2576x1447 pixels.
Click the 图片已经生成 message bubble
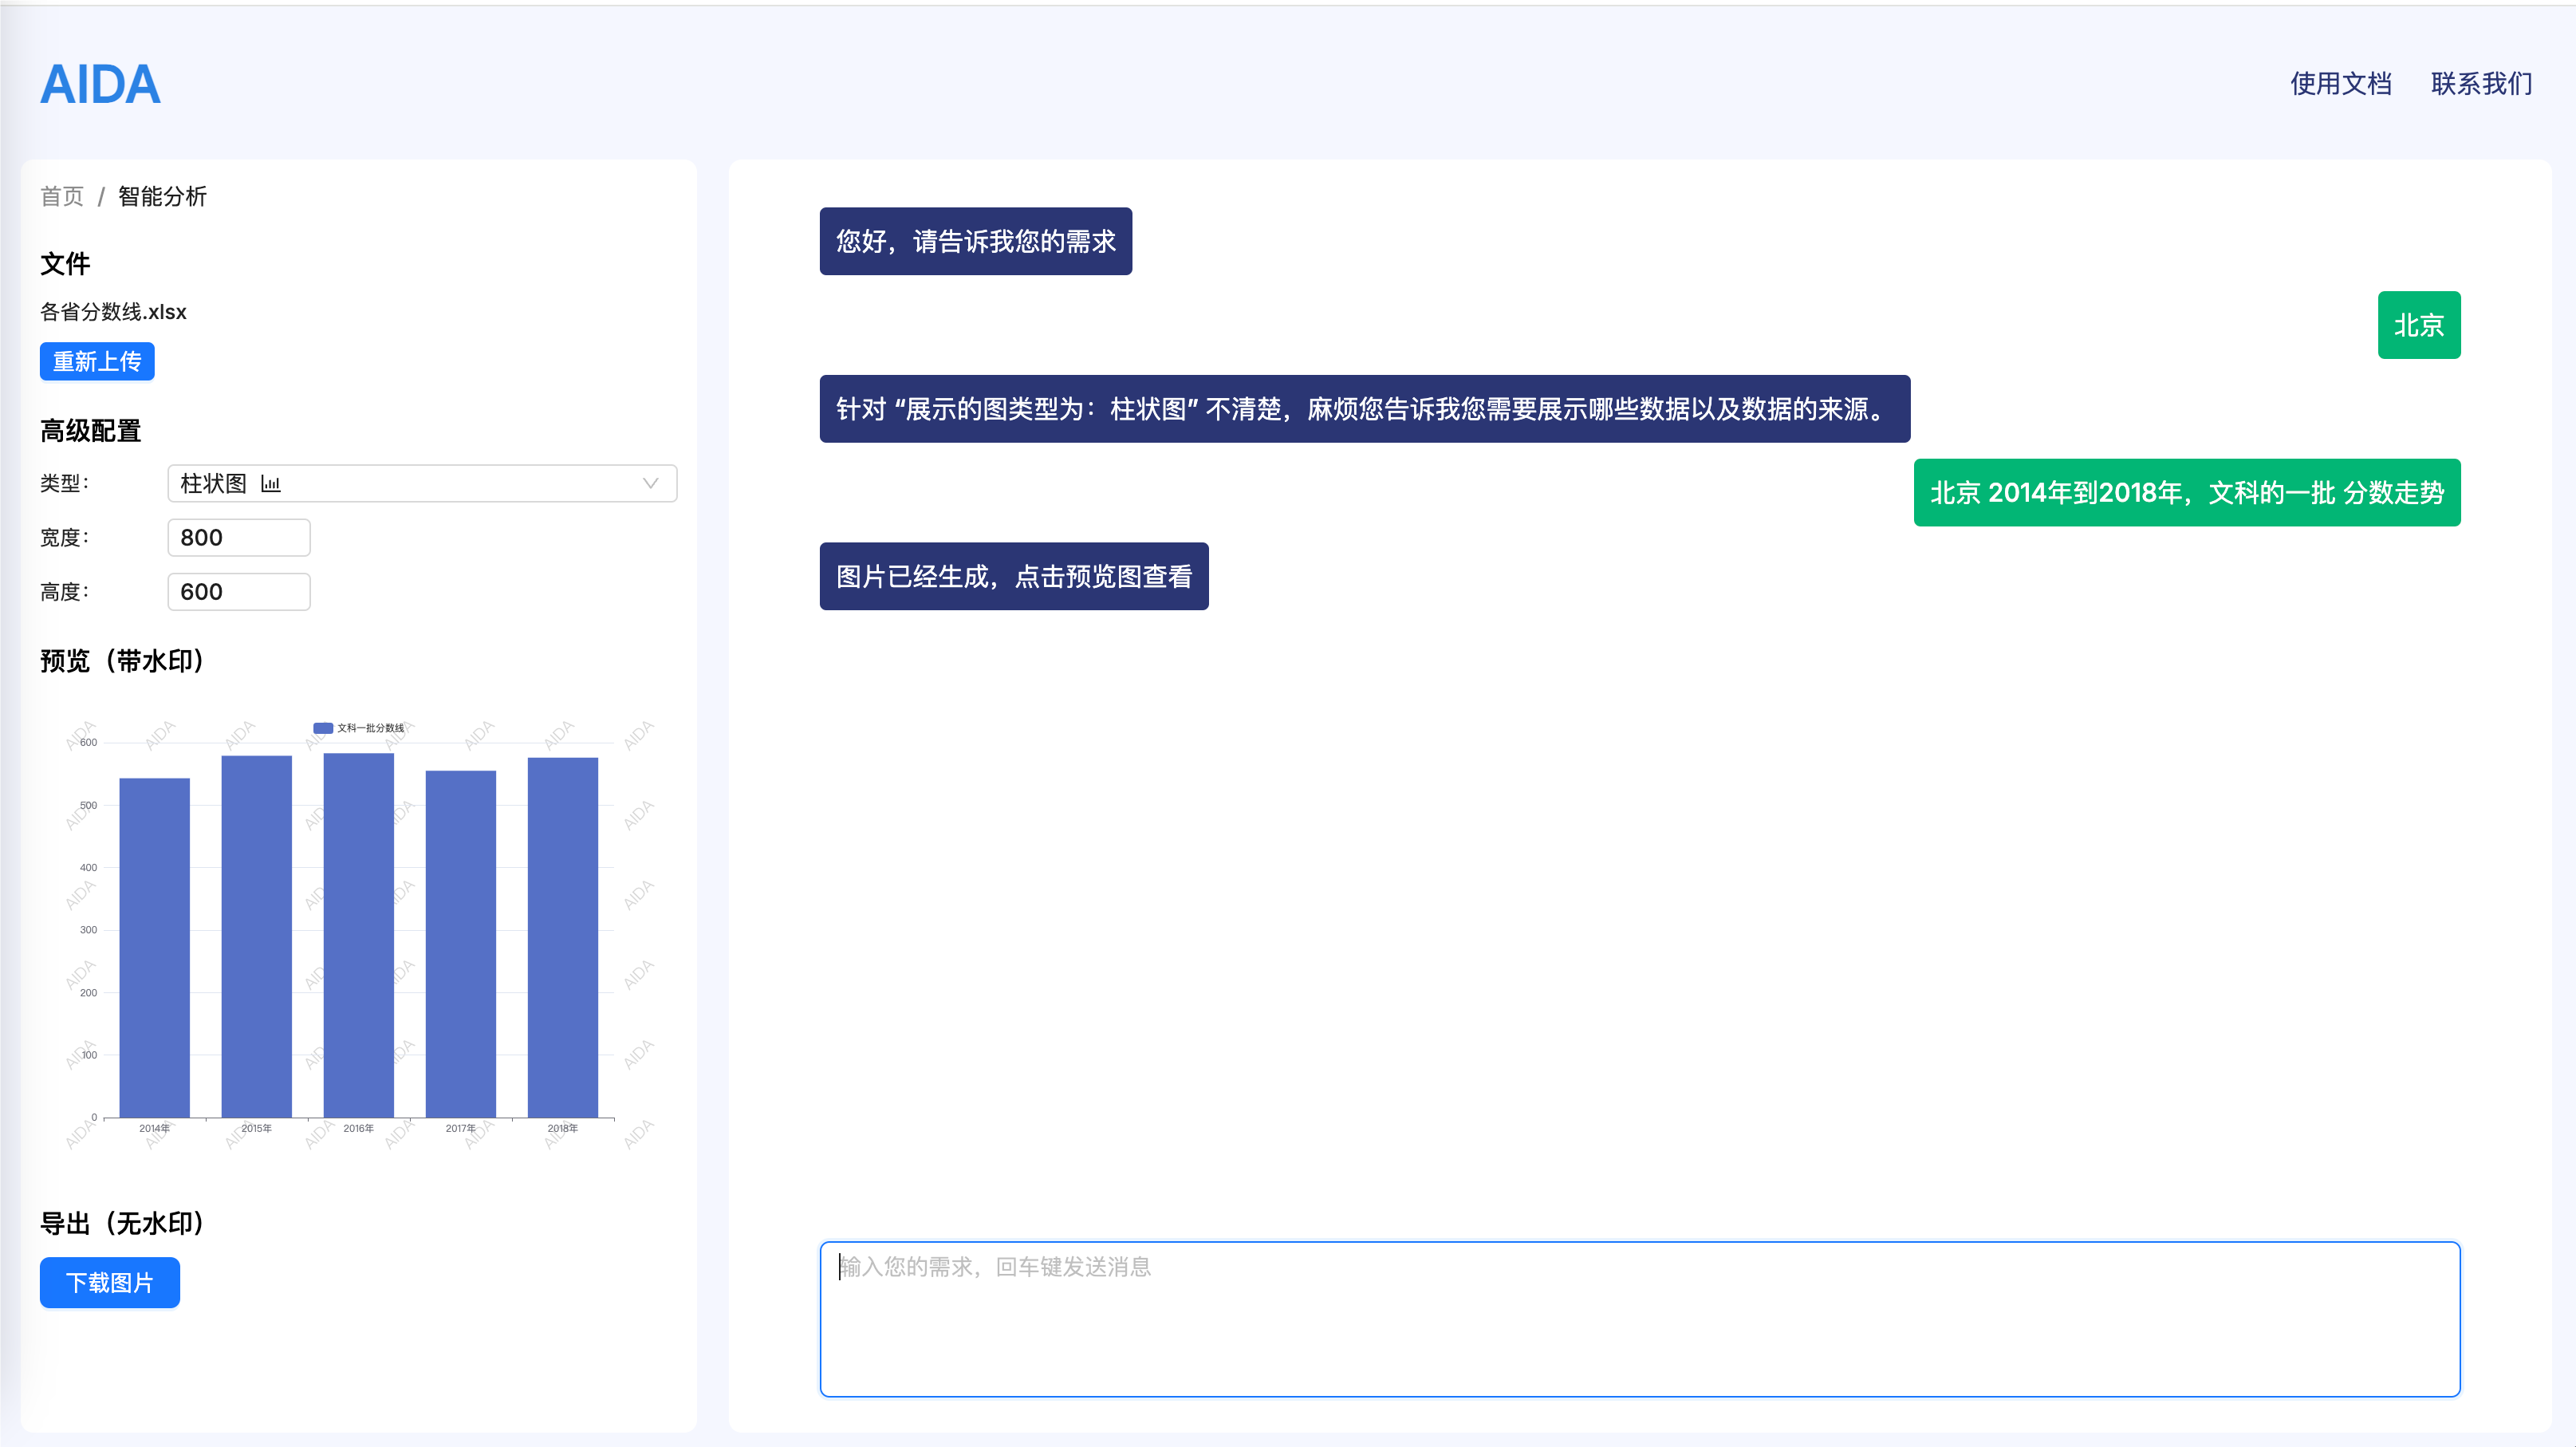pos(1013,576)
